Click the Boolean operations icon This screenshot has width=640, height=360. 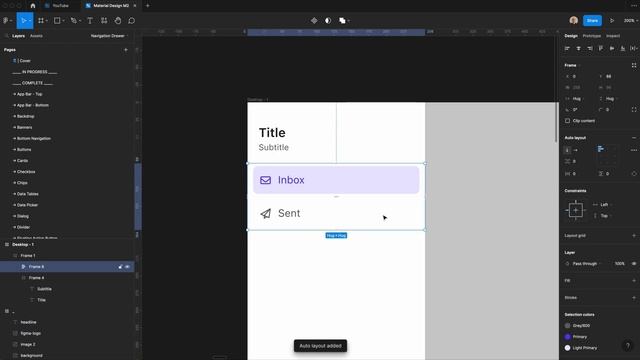tap(342, 20)
